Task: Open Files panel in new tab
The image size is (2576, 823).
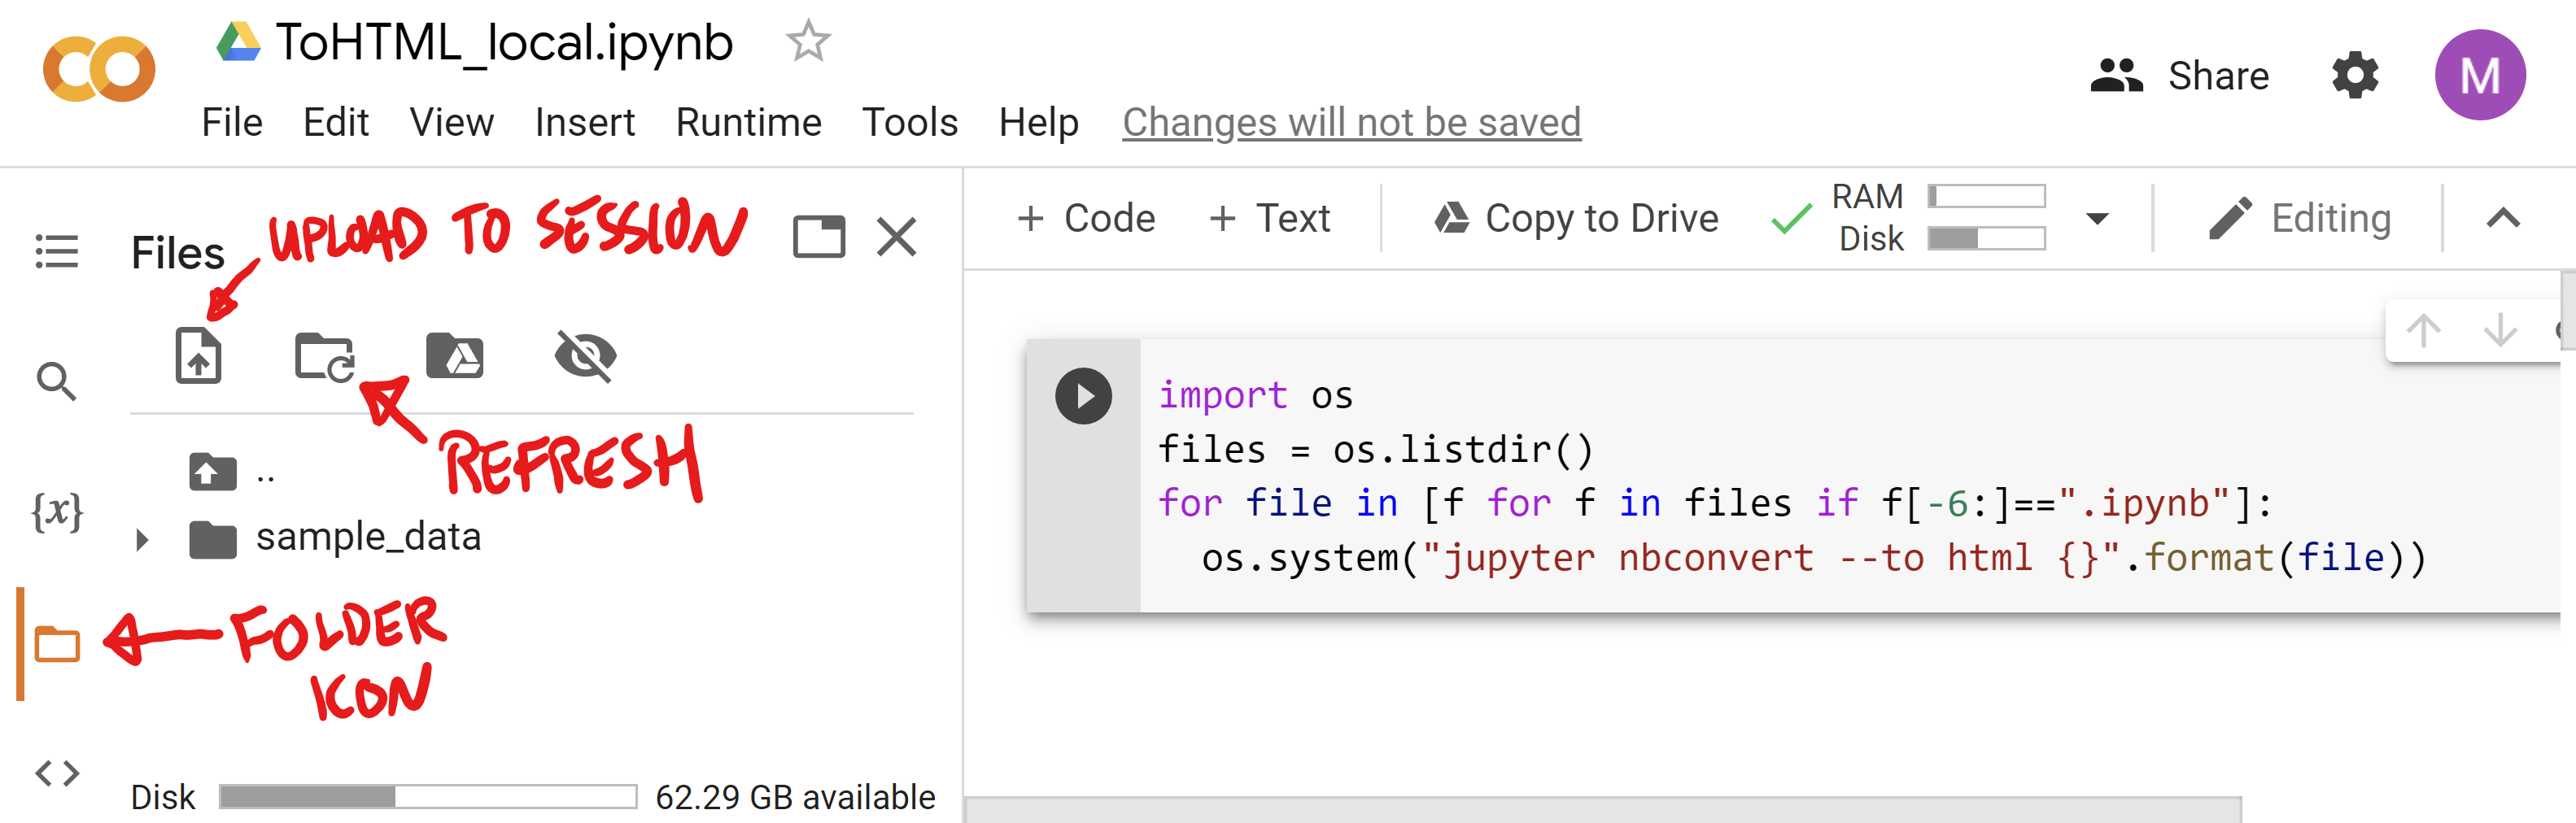Action: click(x=819, y=237)
